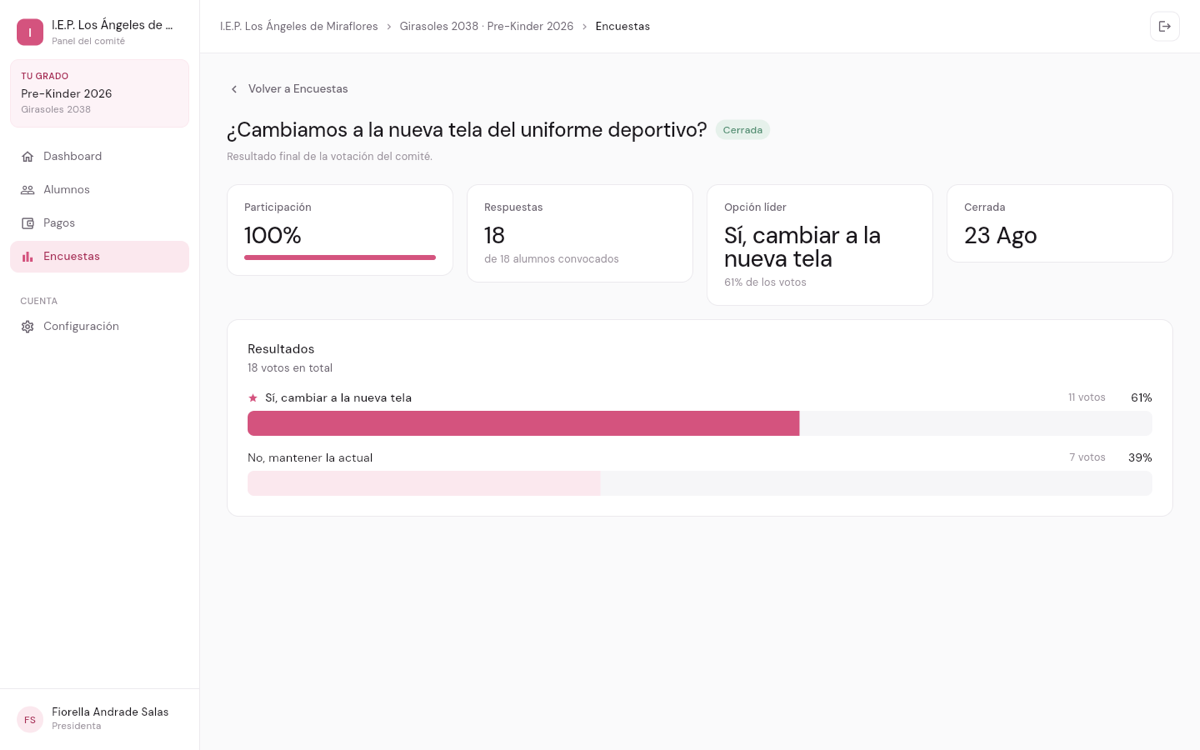This screenshot has width=1200, height=750.
Task: Click 'de 18 alumnos convocados' text
Action: click(552, 259)
